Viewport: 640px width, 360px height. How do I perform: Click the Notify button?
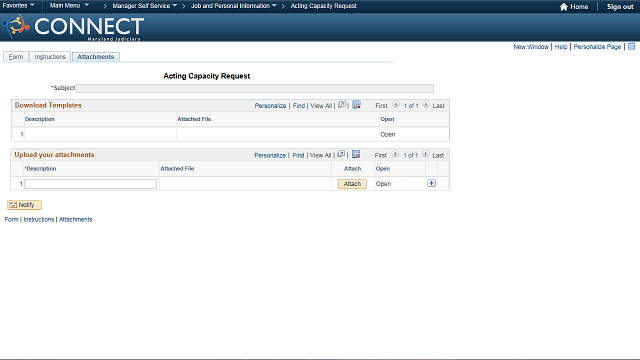tap(24, 205)
